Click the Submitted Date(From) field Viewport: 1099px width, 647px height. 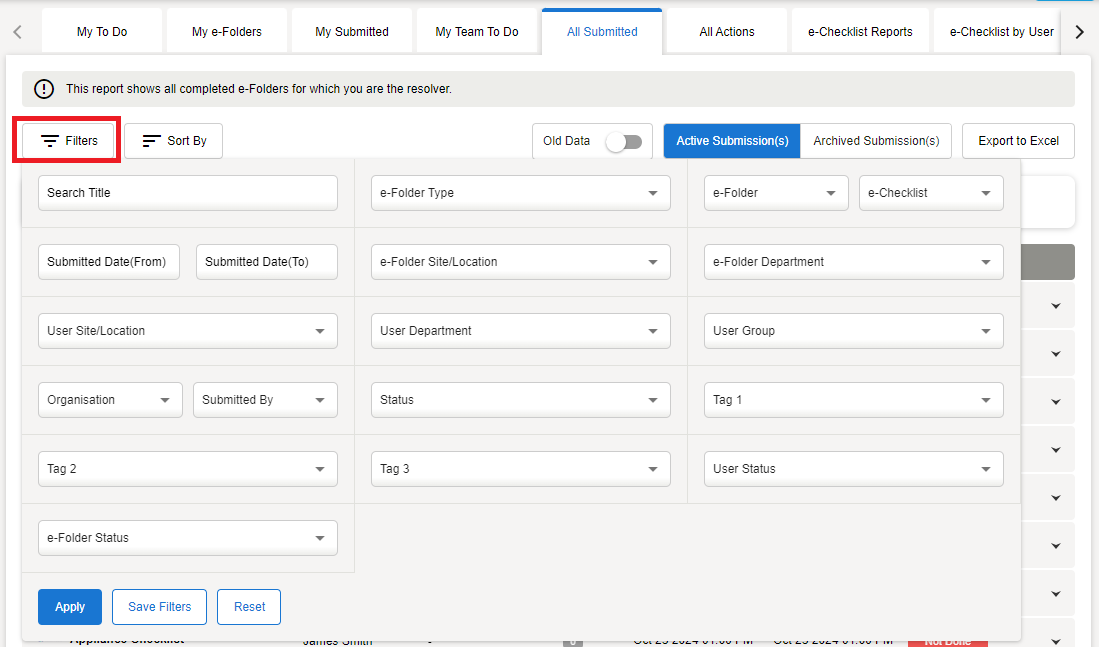coord(109,262)
